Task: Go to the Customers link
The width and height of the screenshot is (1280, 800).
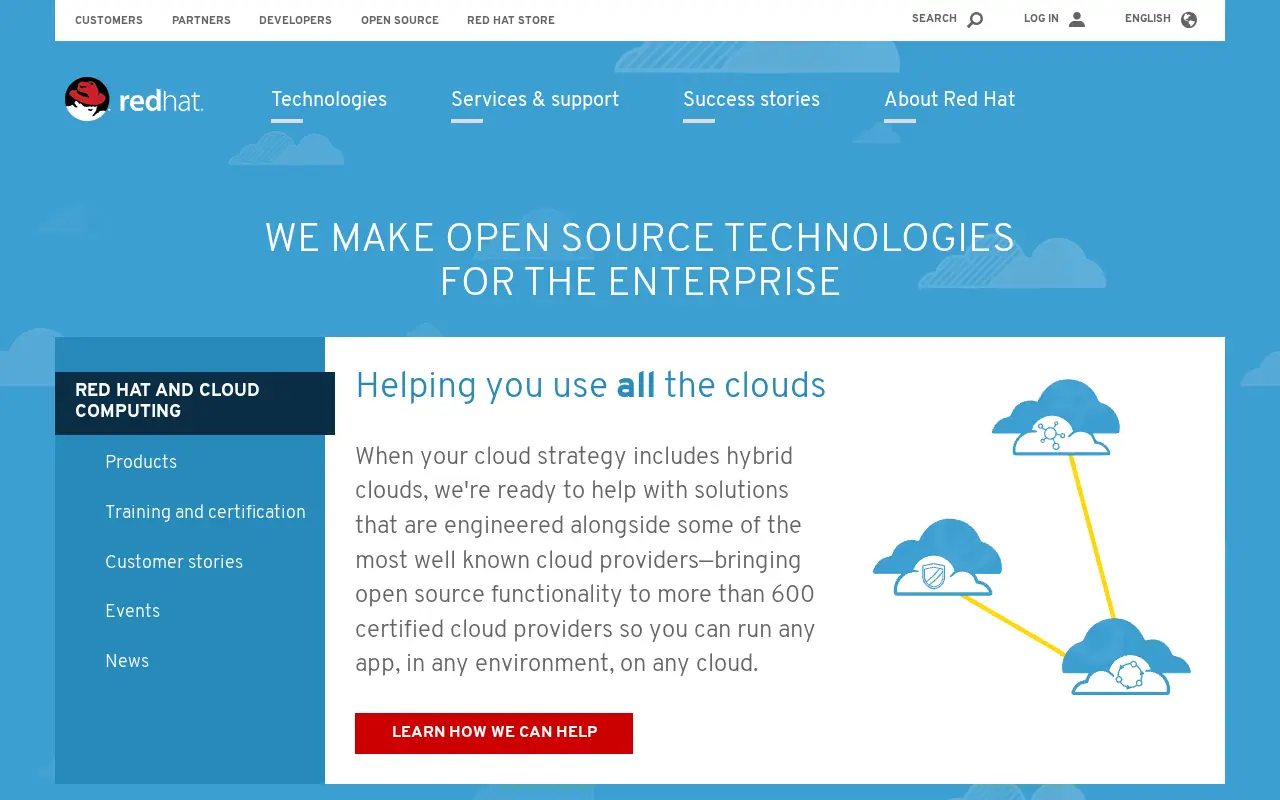Action: 109,20
